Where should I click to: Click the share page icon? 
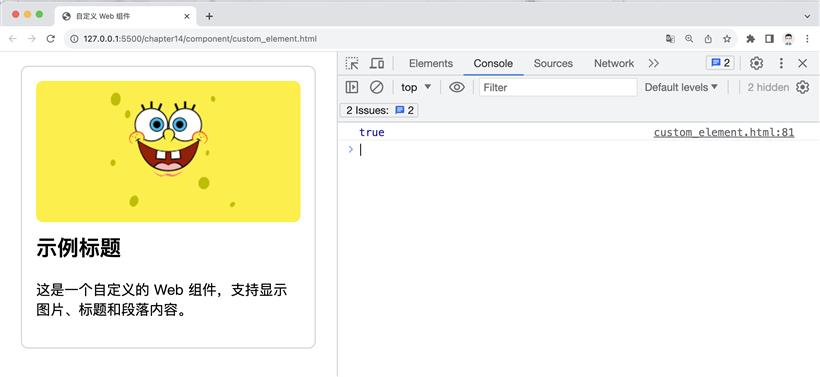pos(708,39)
